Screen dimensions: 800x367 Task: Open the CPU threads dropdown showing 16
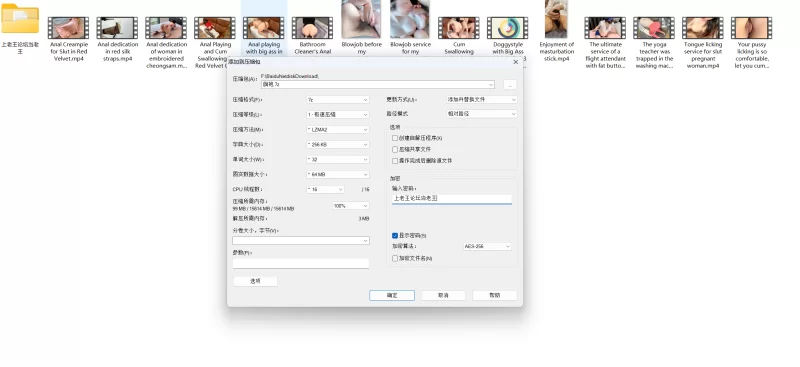pos(325,189)
